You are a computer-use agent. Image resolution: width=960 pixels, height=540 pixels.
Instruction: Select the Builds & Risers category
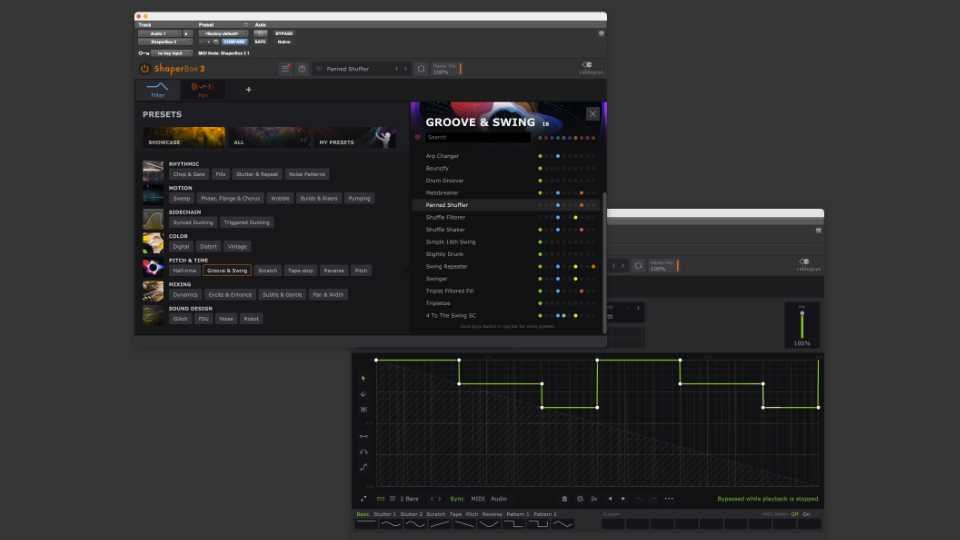(x=318, y=198)
